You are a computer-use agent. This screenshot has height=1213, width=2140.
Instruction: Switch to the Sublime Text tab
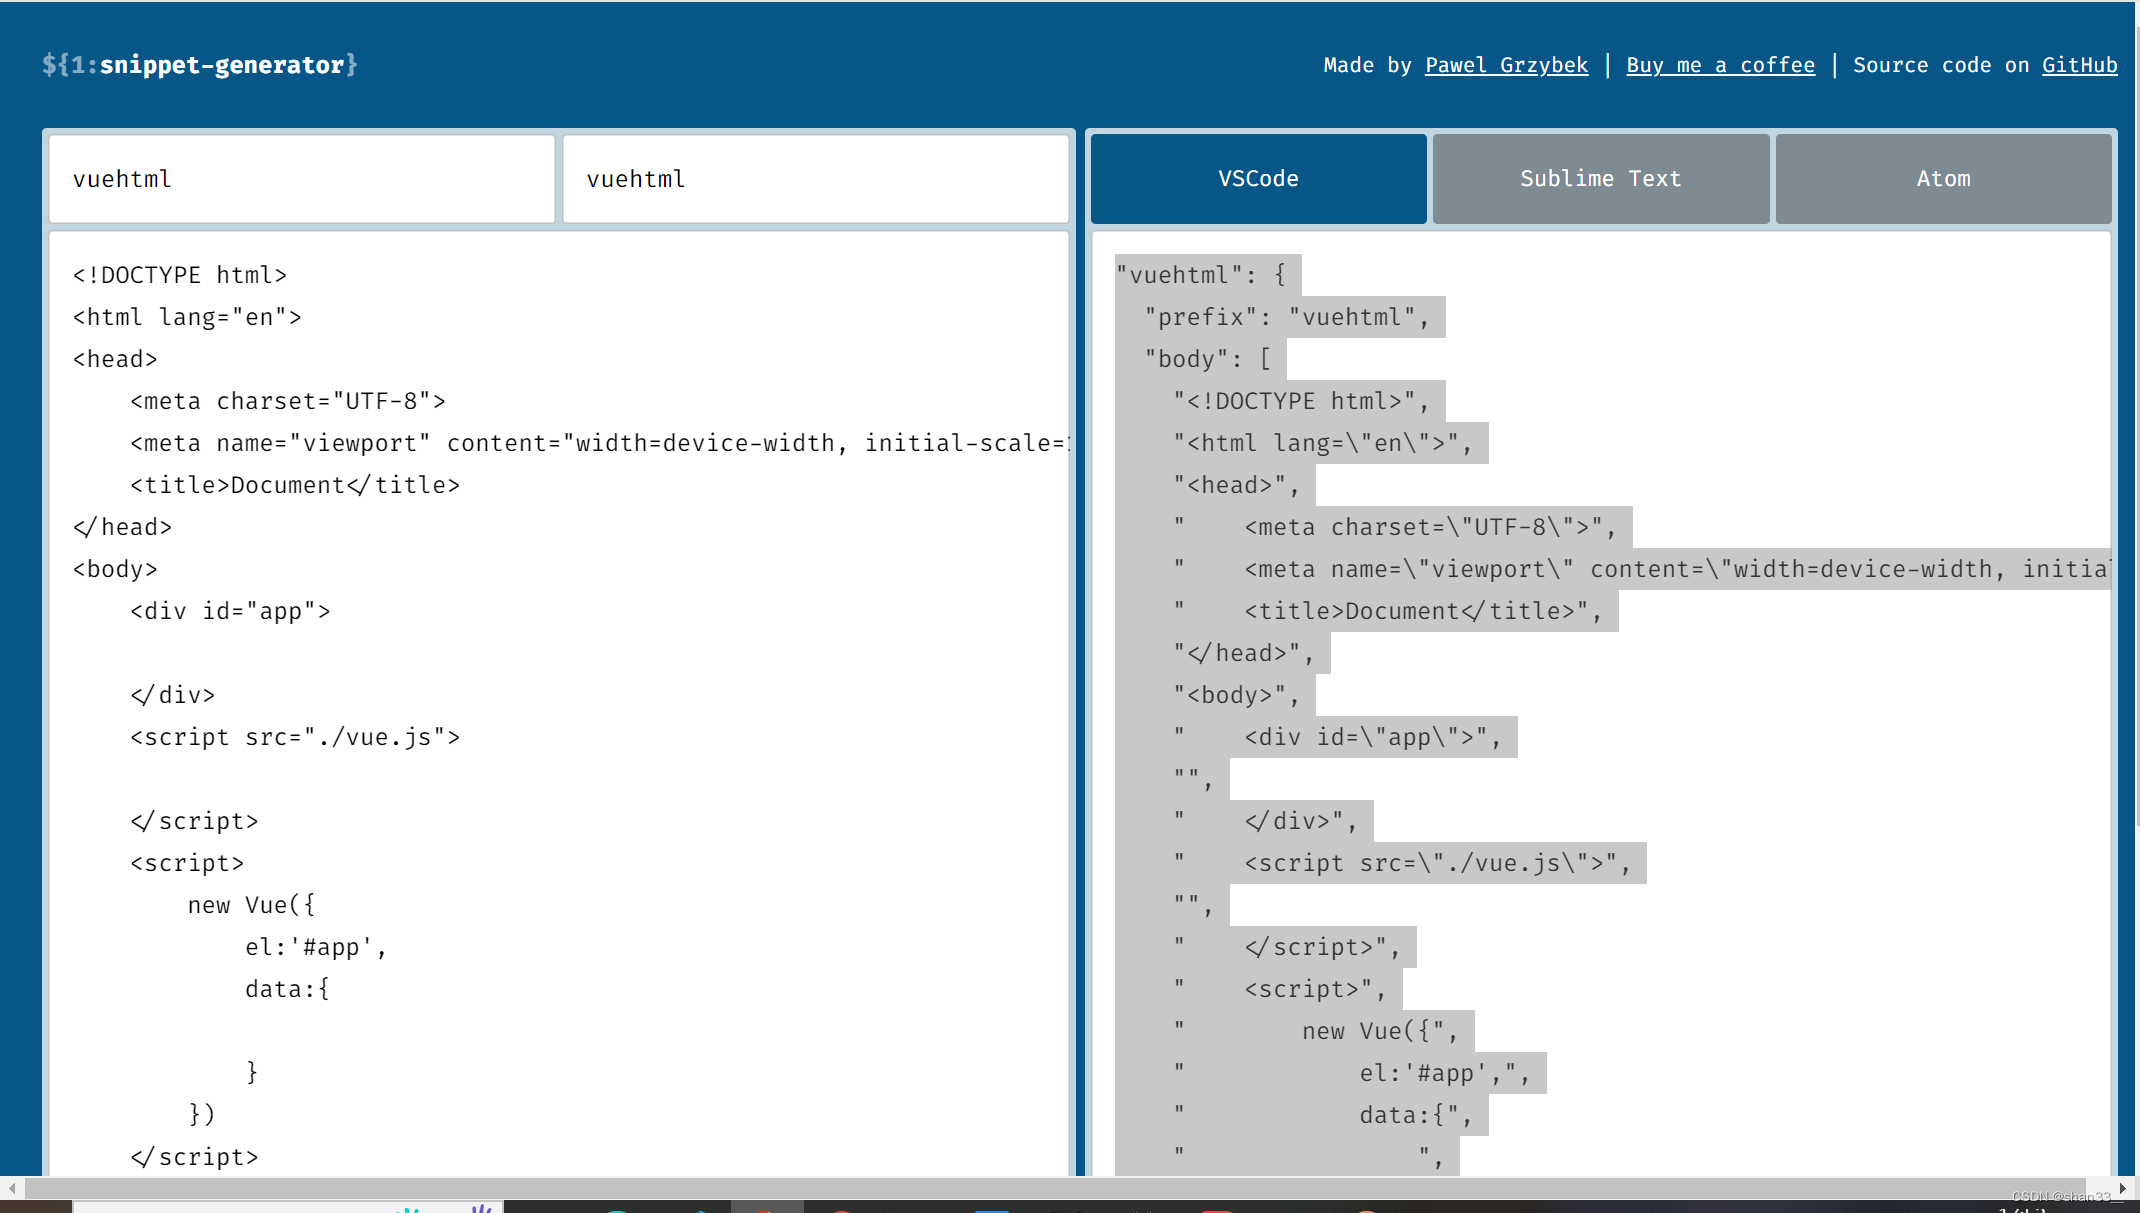click(1600, 179)
